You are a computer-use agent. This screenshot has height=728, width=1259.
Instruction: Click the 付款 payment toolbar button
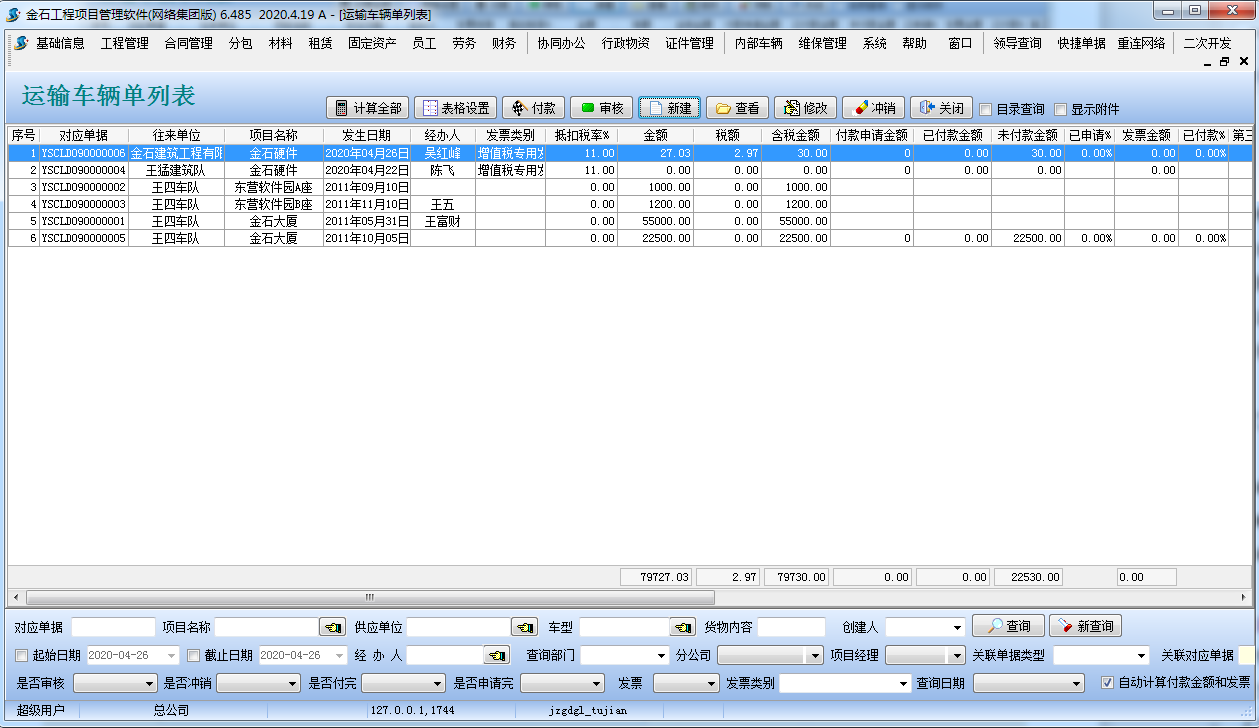(x=533, y=108)
